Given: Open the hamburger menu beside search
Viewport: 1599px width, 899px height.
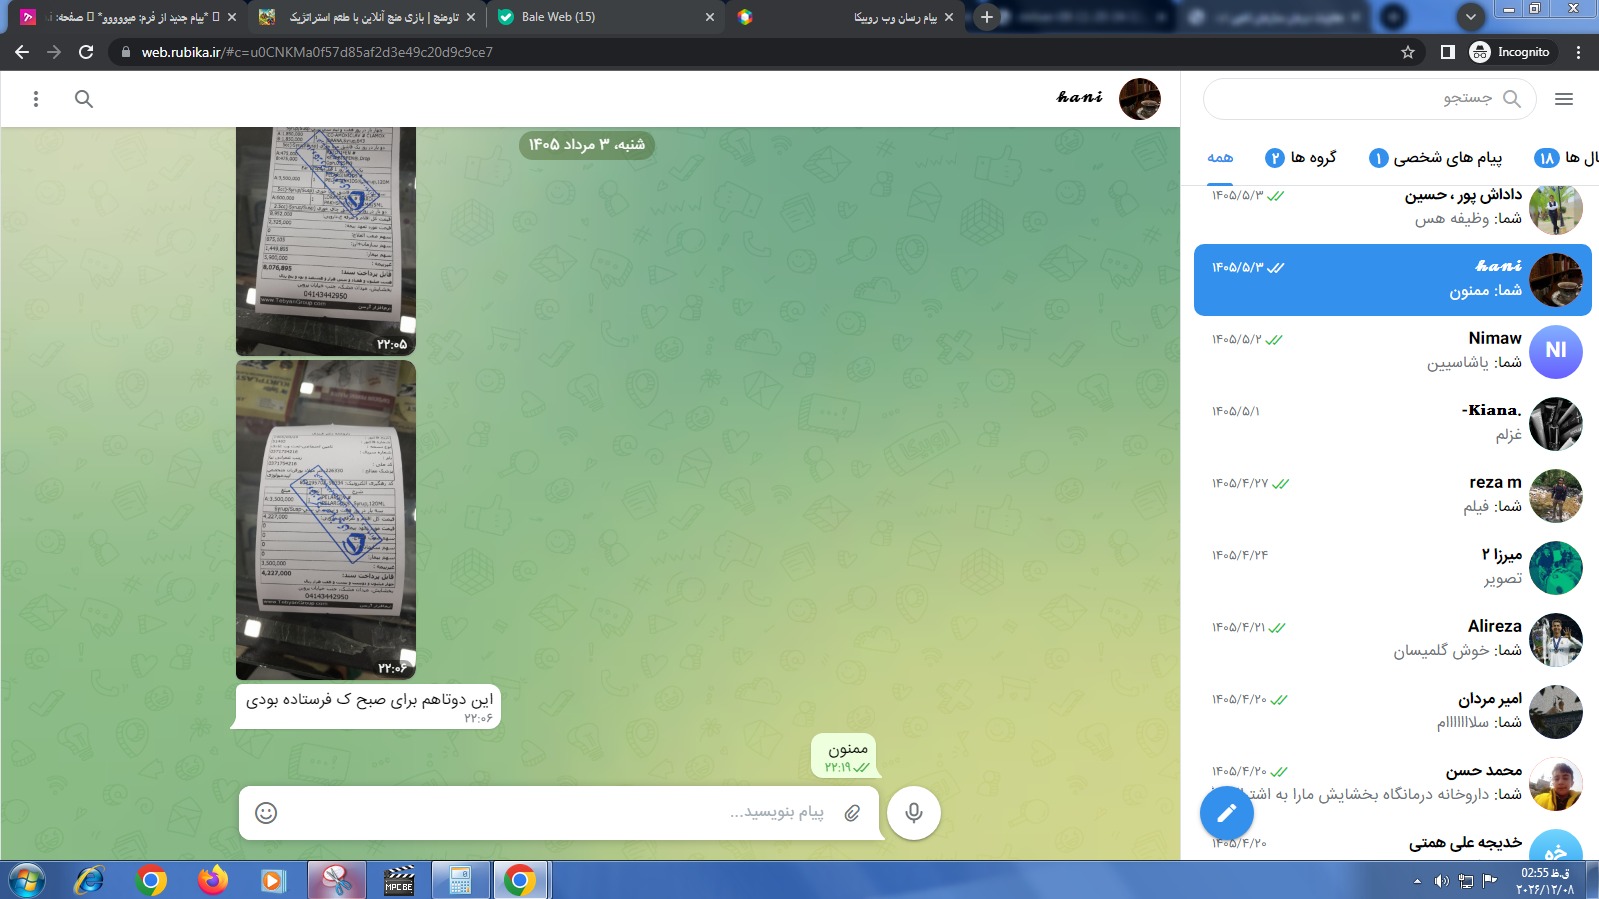Looking at the screenshot, I should (x=1564, y=99).
